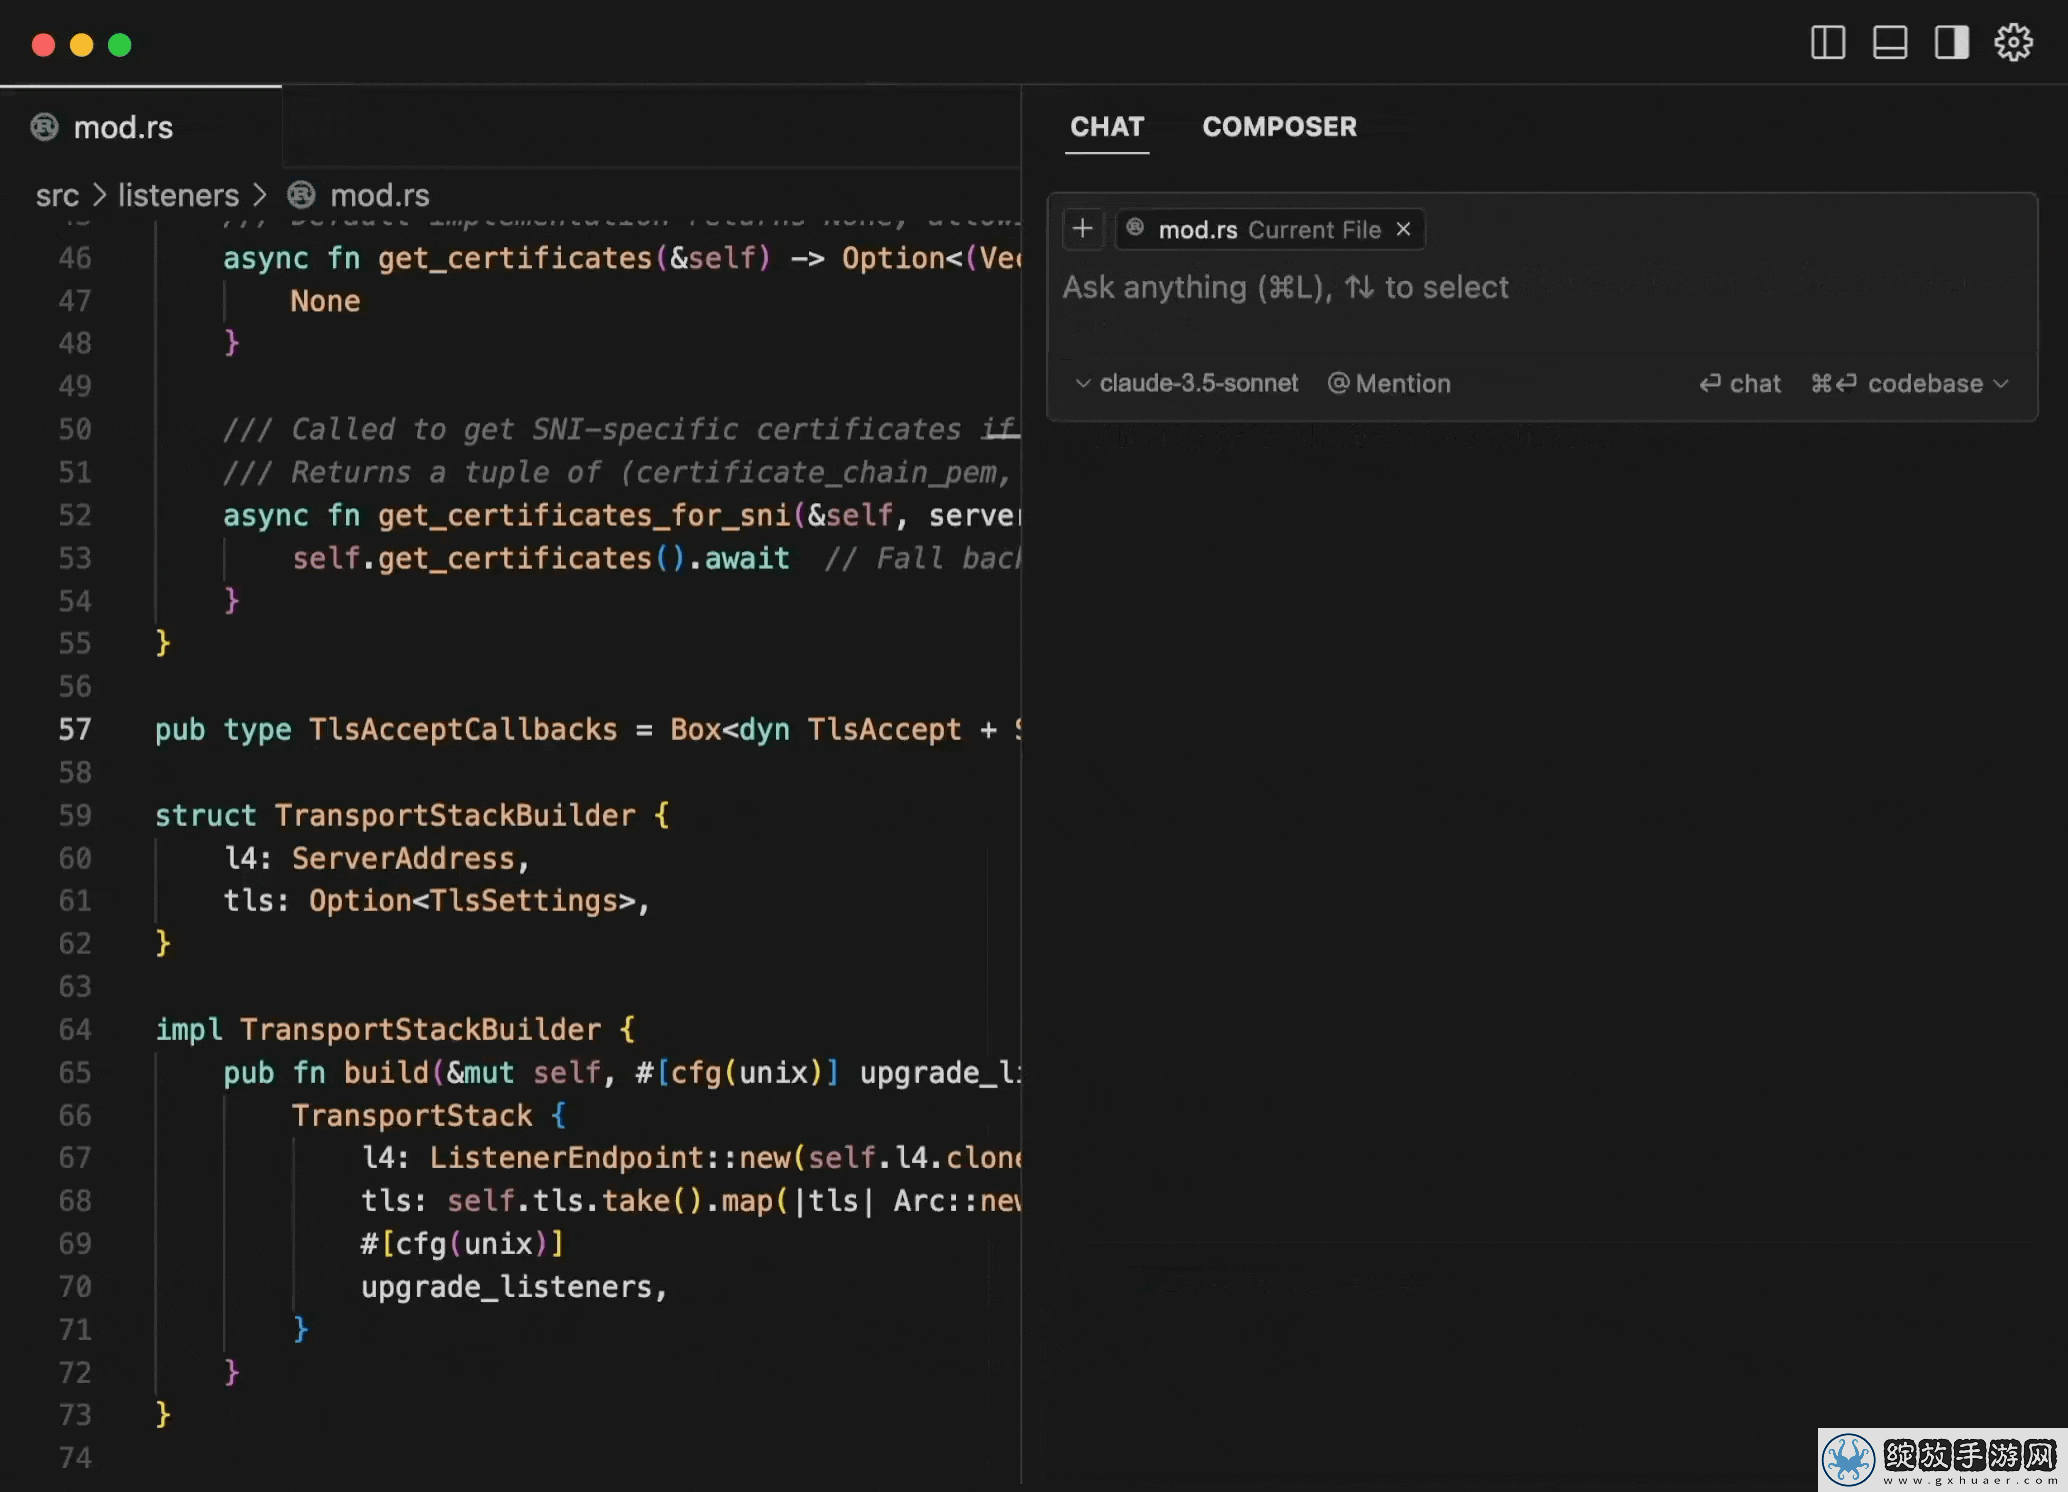This screenshot has height=1492, width=2068.
Task: Click None return value on line 47
Action: point(325,301)
